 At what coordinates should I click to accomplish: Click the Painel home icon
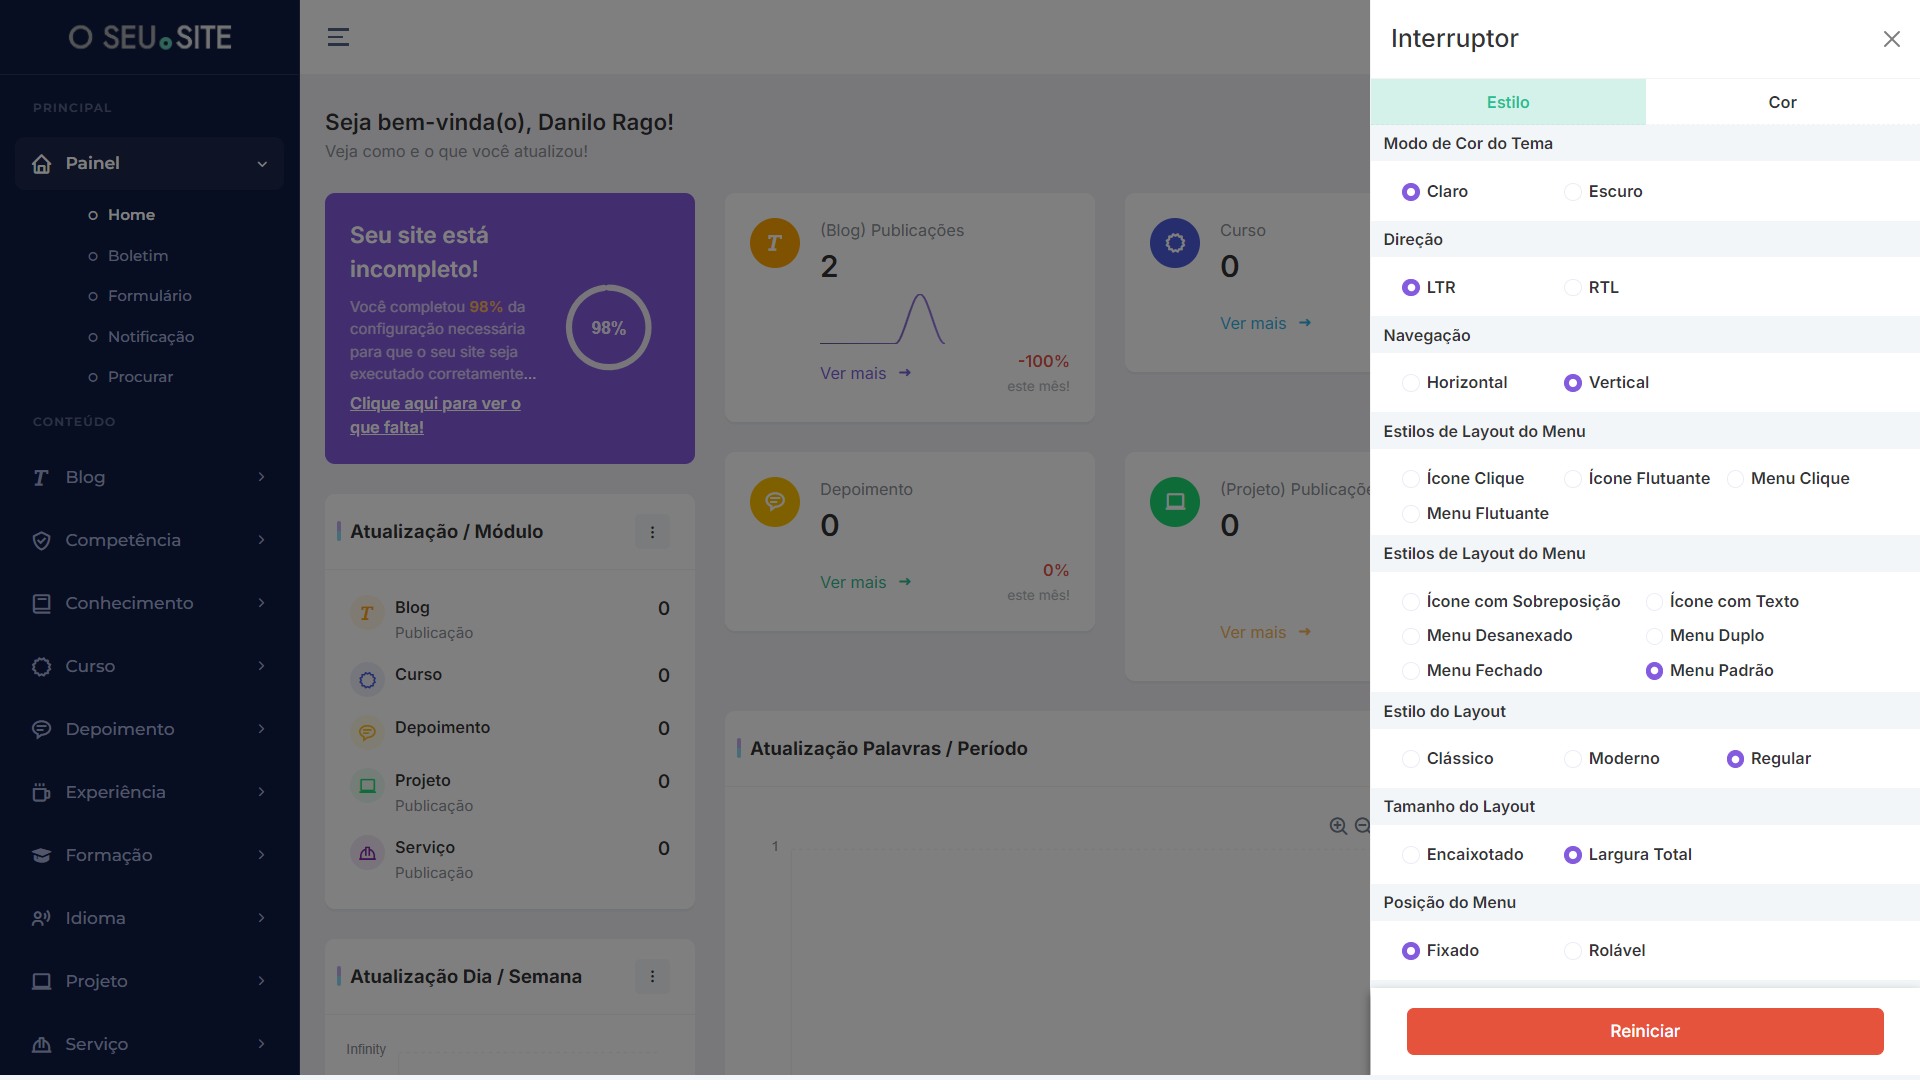[x=42, y=163]
